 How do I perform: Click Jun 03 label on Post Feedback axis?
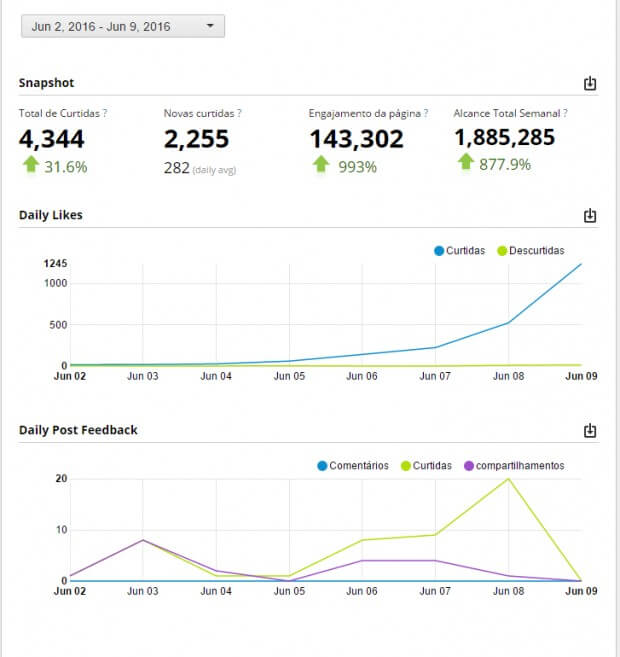pos(143,591)
